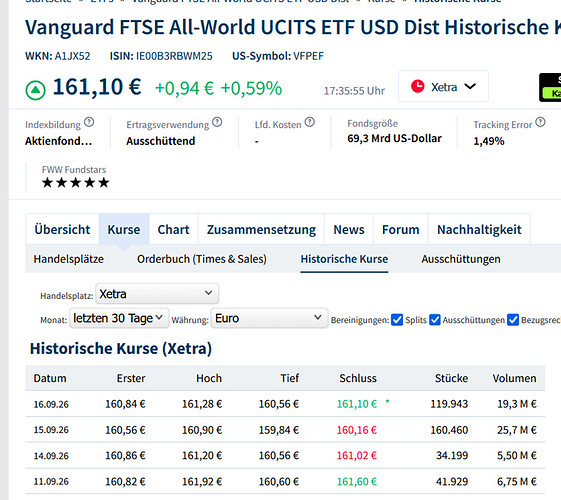Viewport: 561px width, 500px height.
Task: Click the Schluss column header
Action: pos(358,378)
